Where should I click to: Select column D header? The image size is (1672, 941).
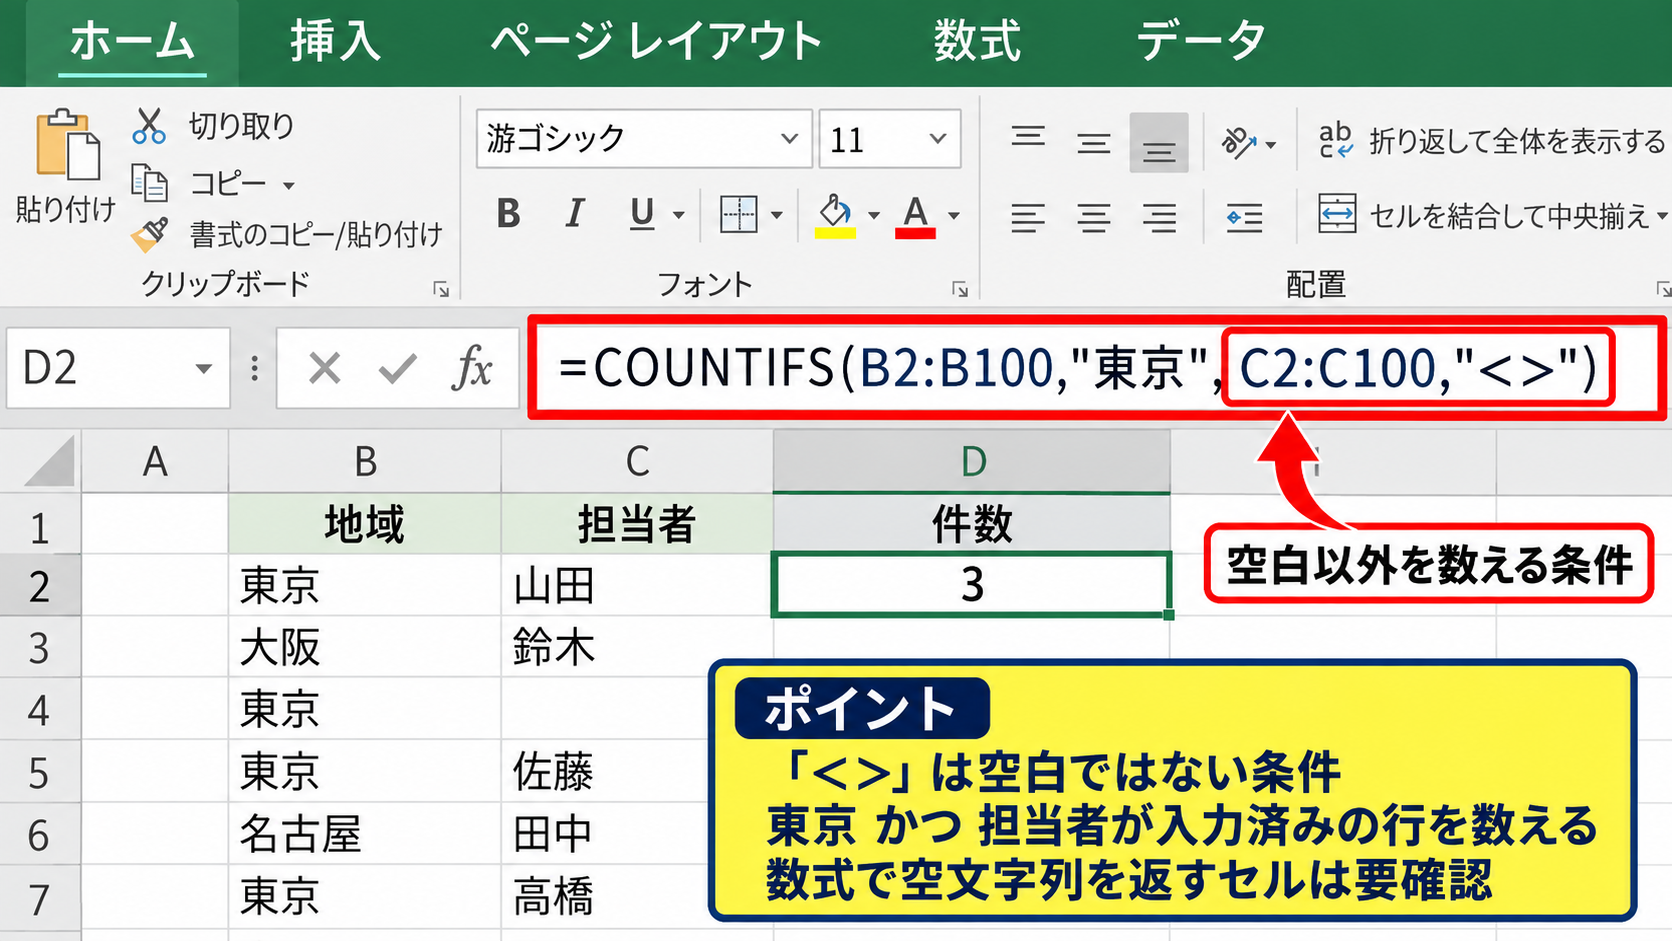(972, 461)
